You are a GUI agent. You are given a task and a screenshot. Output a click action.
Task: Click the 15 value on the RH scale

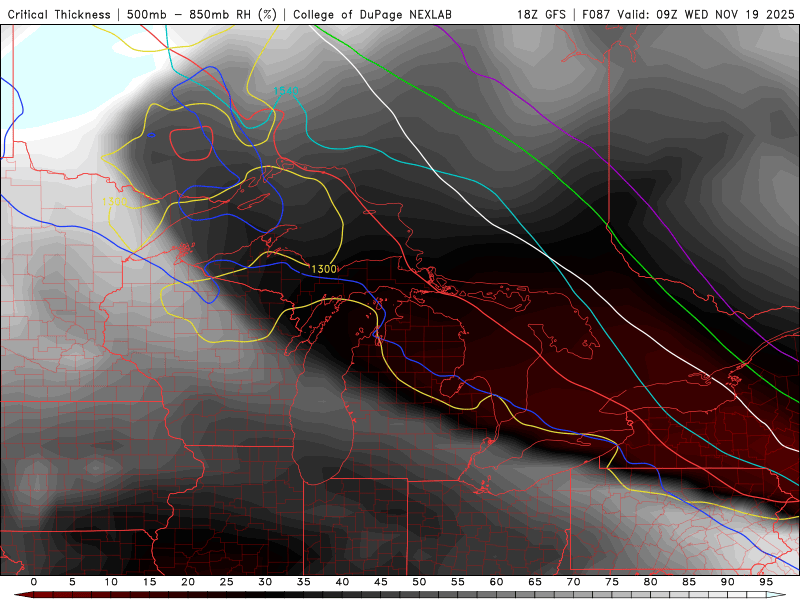tap(149, 582)
